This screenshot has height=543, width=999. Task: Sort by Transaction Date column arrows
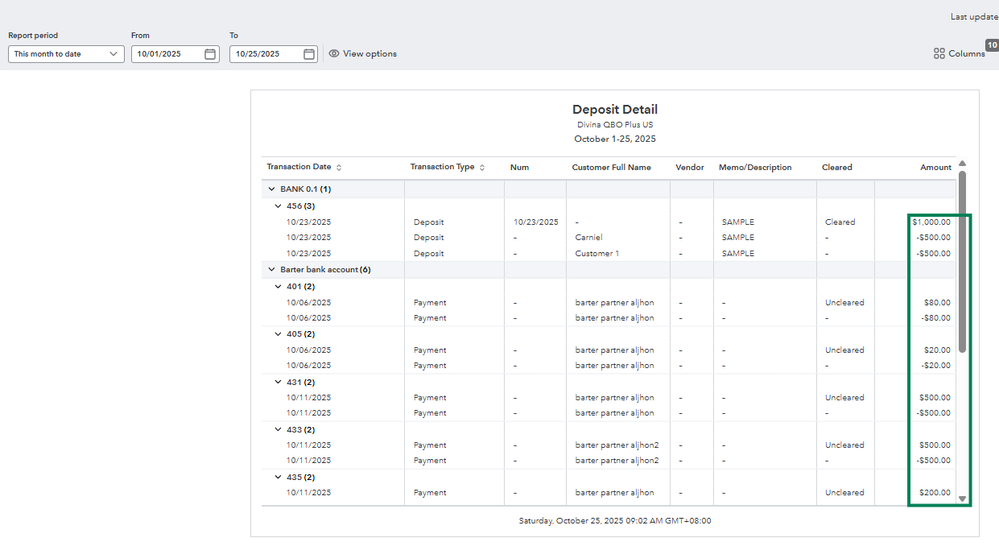tap(339, 168)
